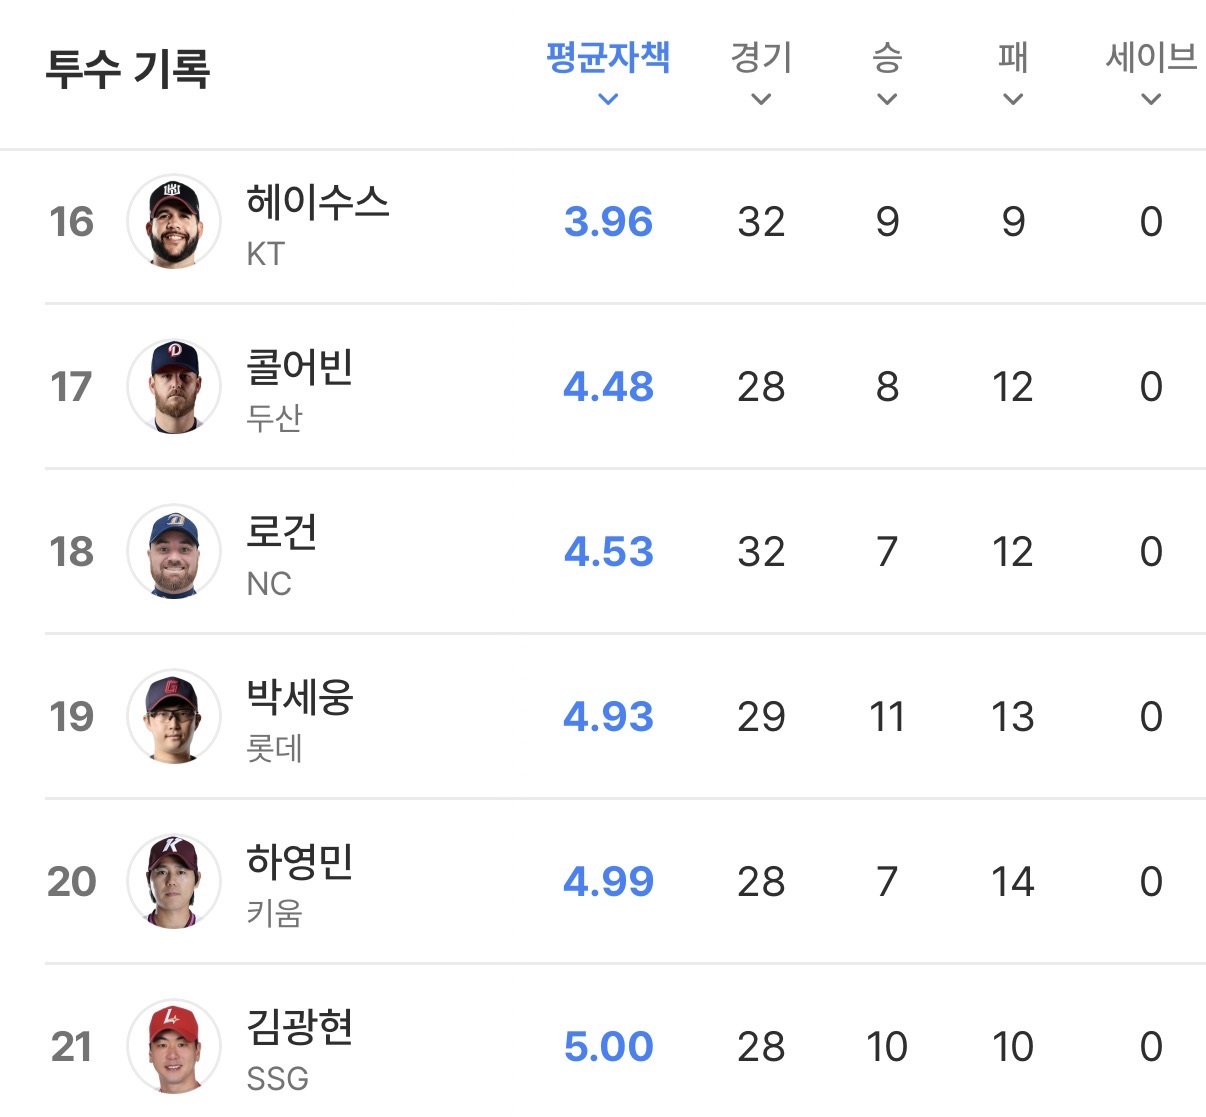Select the 경기 column header
1206x1117 pixels.
click(761, 57)
